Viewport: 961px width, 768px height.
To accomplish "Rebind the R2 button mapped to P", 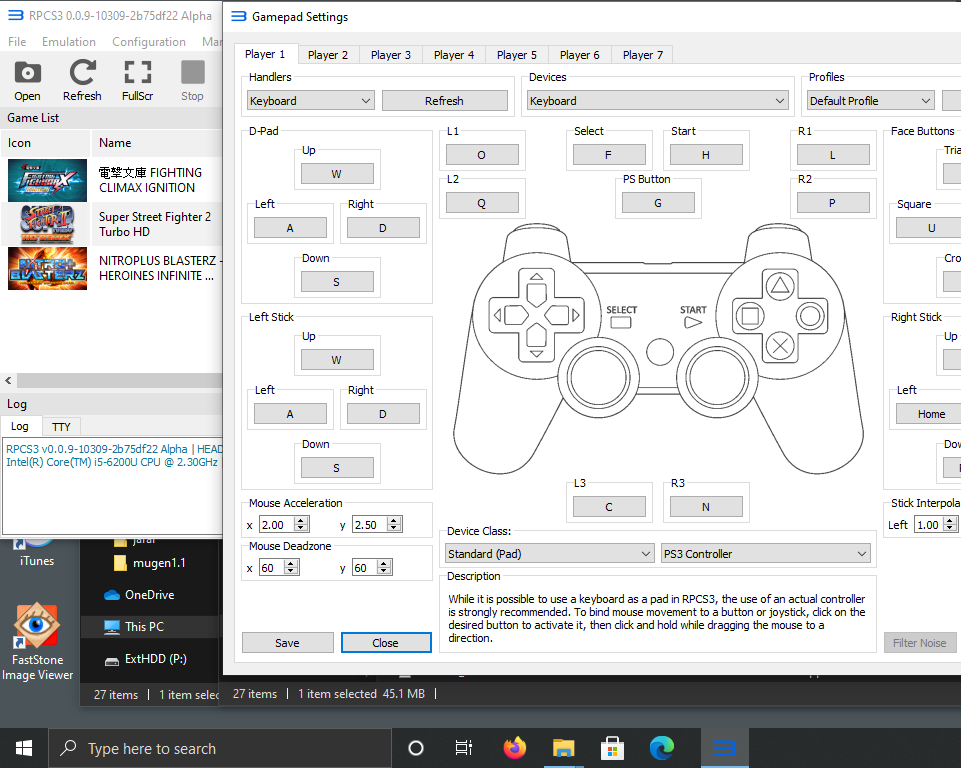I will (x=833, y=202).
